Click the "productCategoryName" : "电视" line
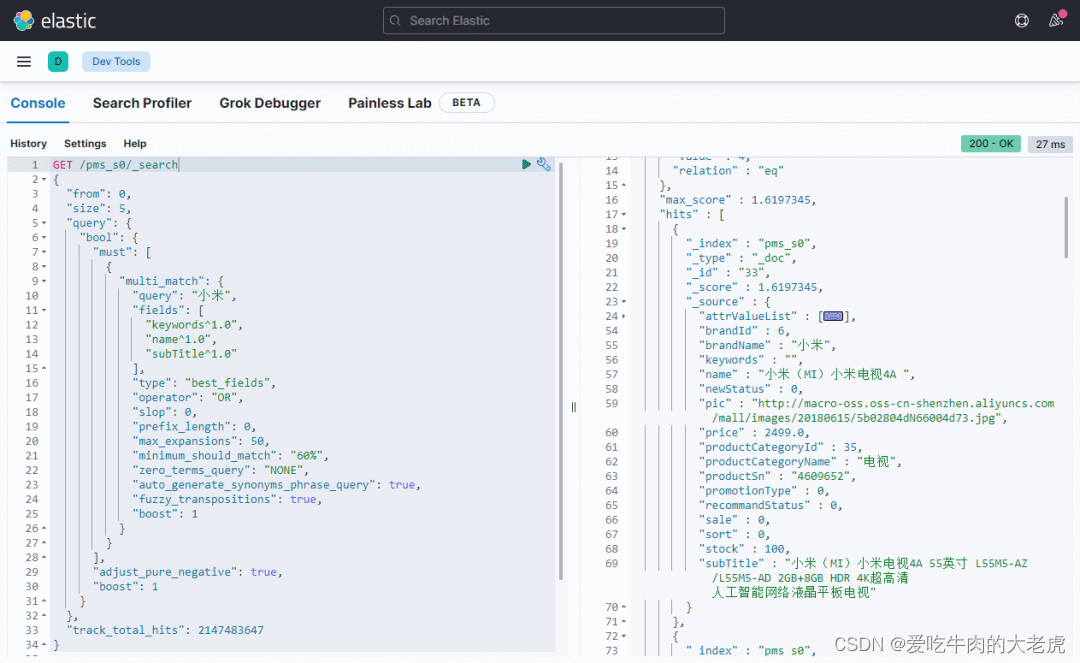The image size is (1080, 663). coord(800,461)
